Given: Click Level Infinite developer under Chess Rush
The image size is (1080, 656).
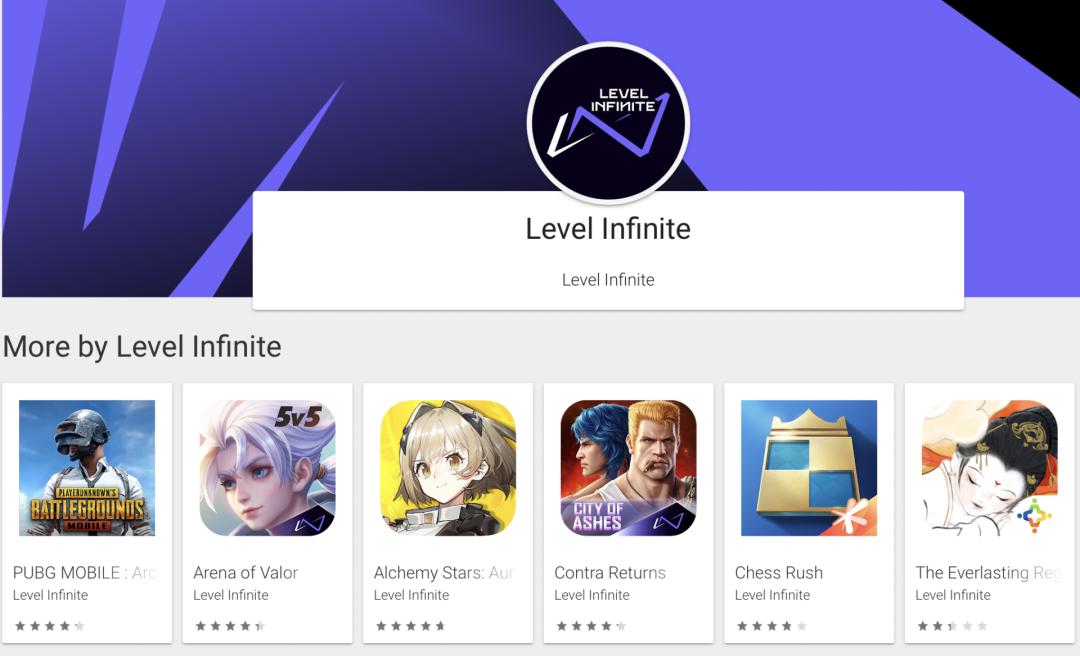Looking at the screenshot, I should click(x=772, y=595).
